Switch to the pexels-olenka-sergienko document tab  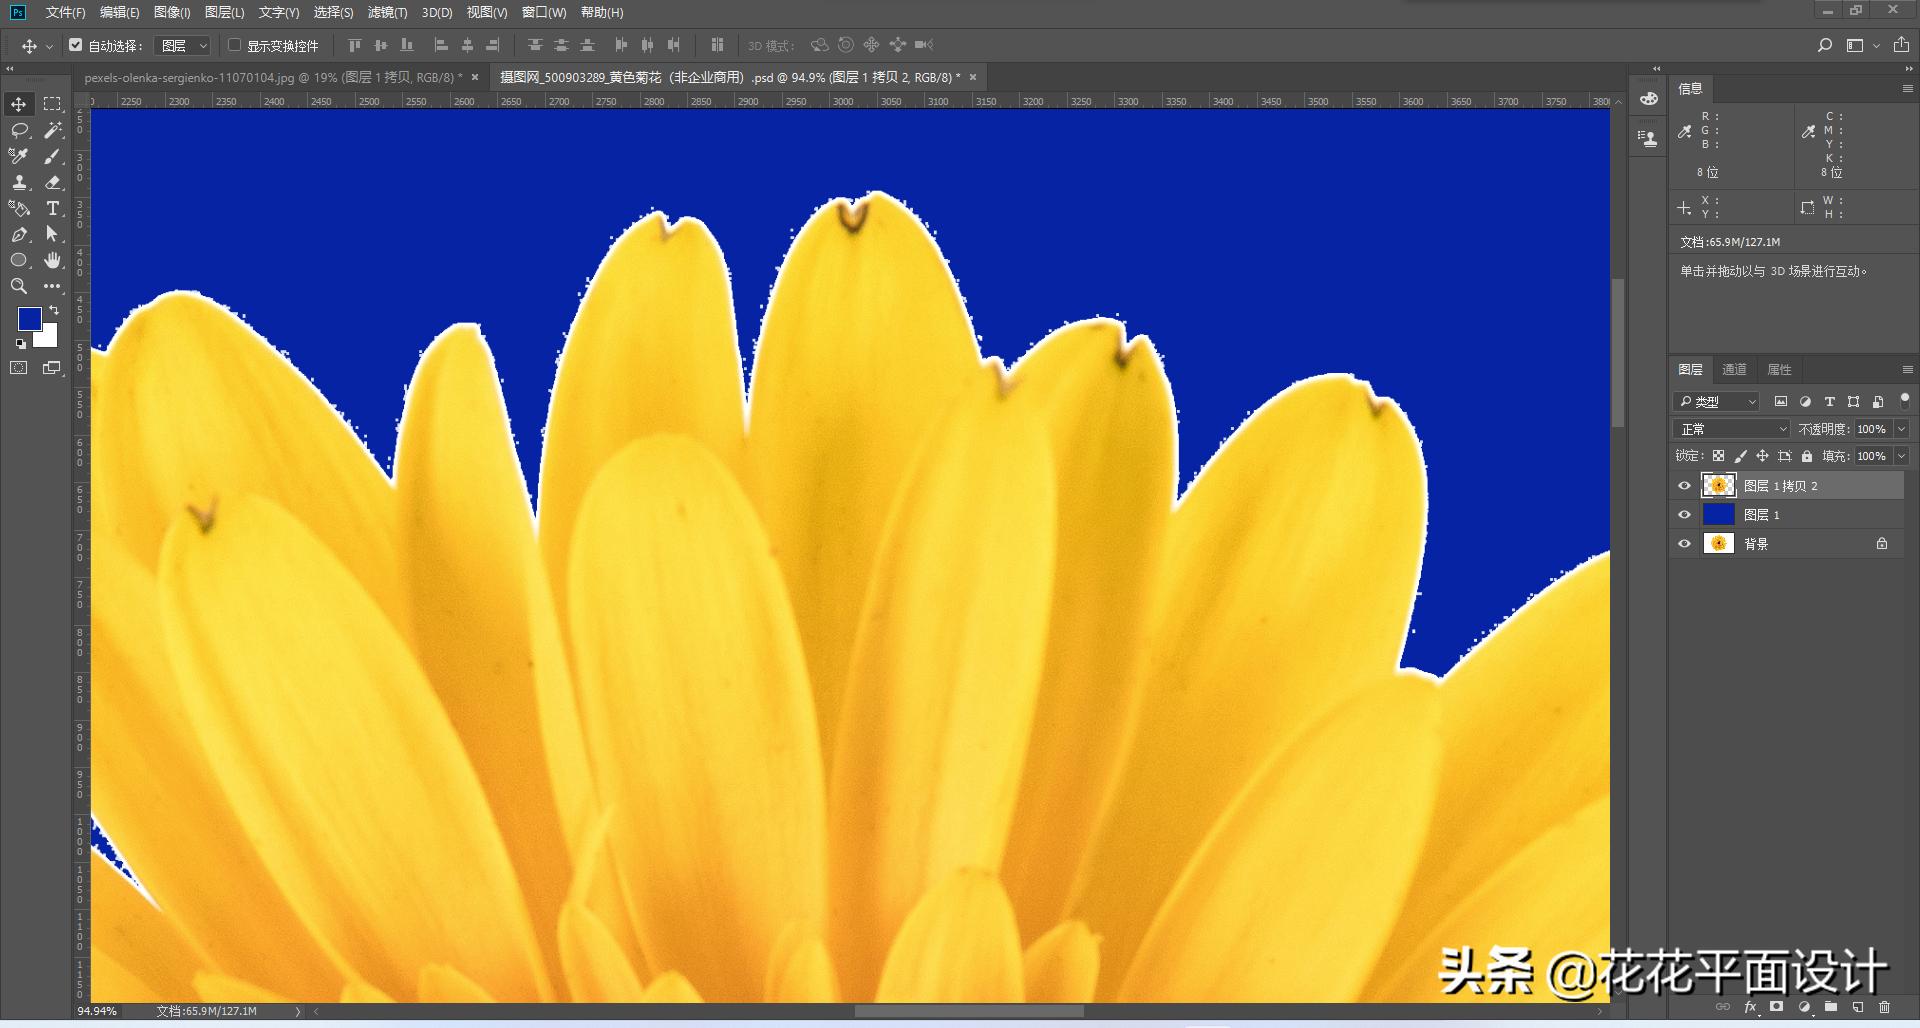(272, 77)
